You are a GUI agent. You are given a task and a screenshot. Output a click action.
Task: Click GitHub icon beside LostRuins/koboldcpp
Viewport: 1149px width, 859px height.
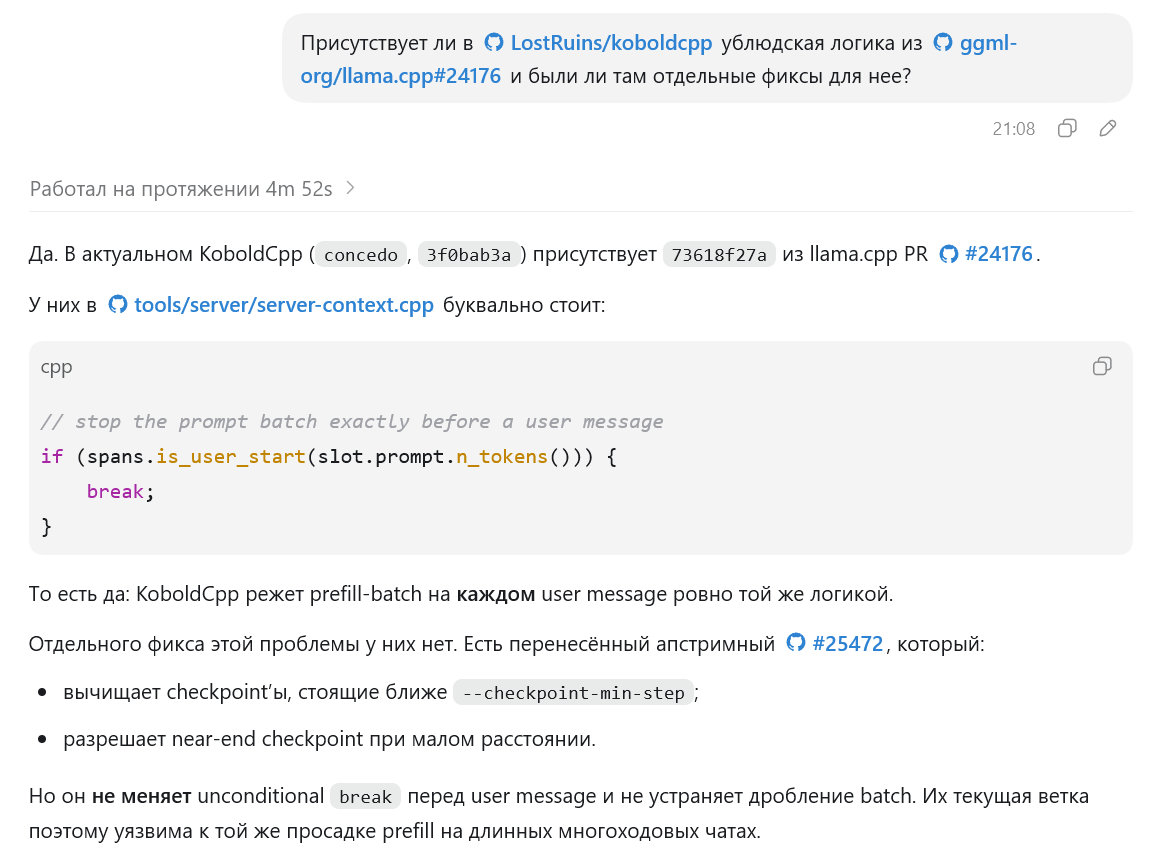pos(494,43)
